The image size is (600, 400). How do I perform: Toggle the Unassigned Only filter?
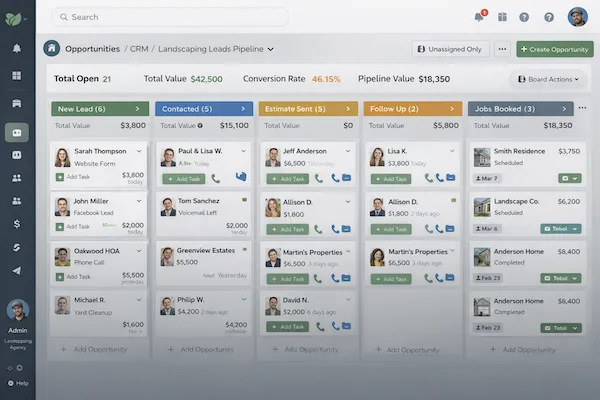point(450,49)
